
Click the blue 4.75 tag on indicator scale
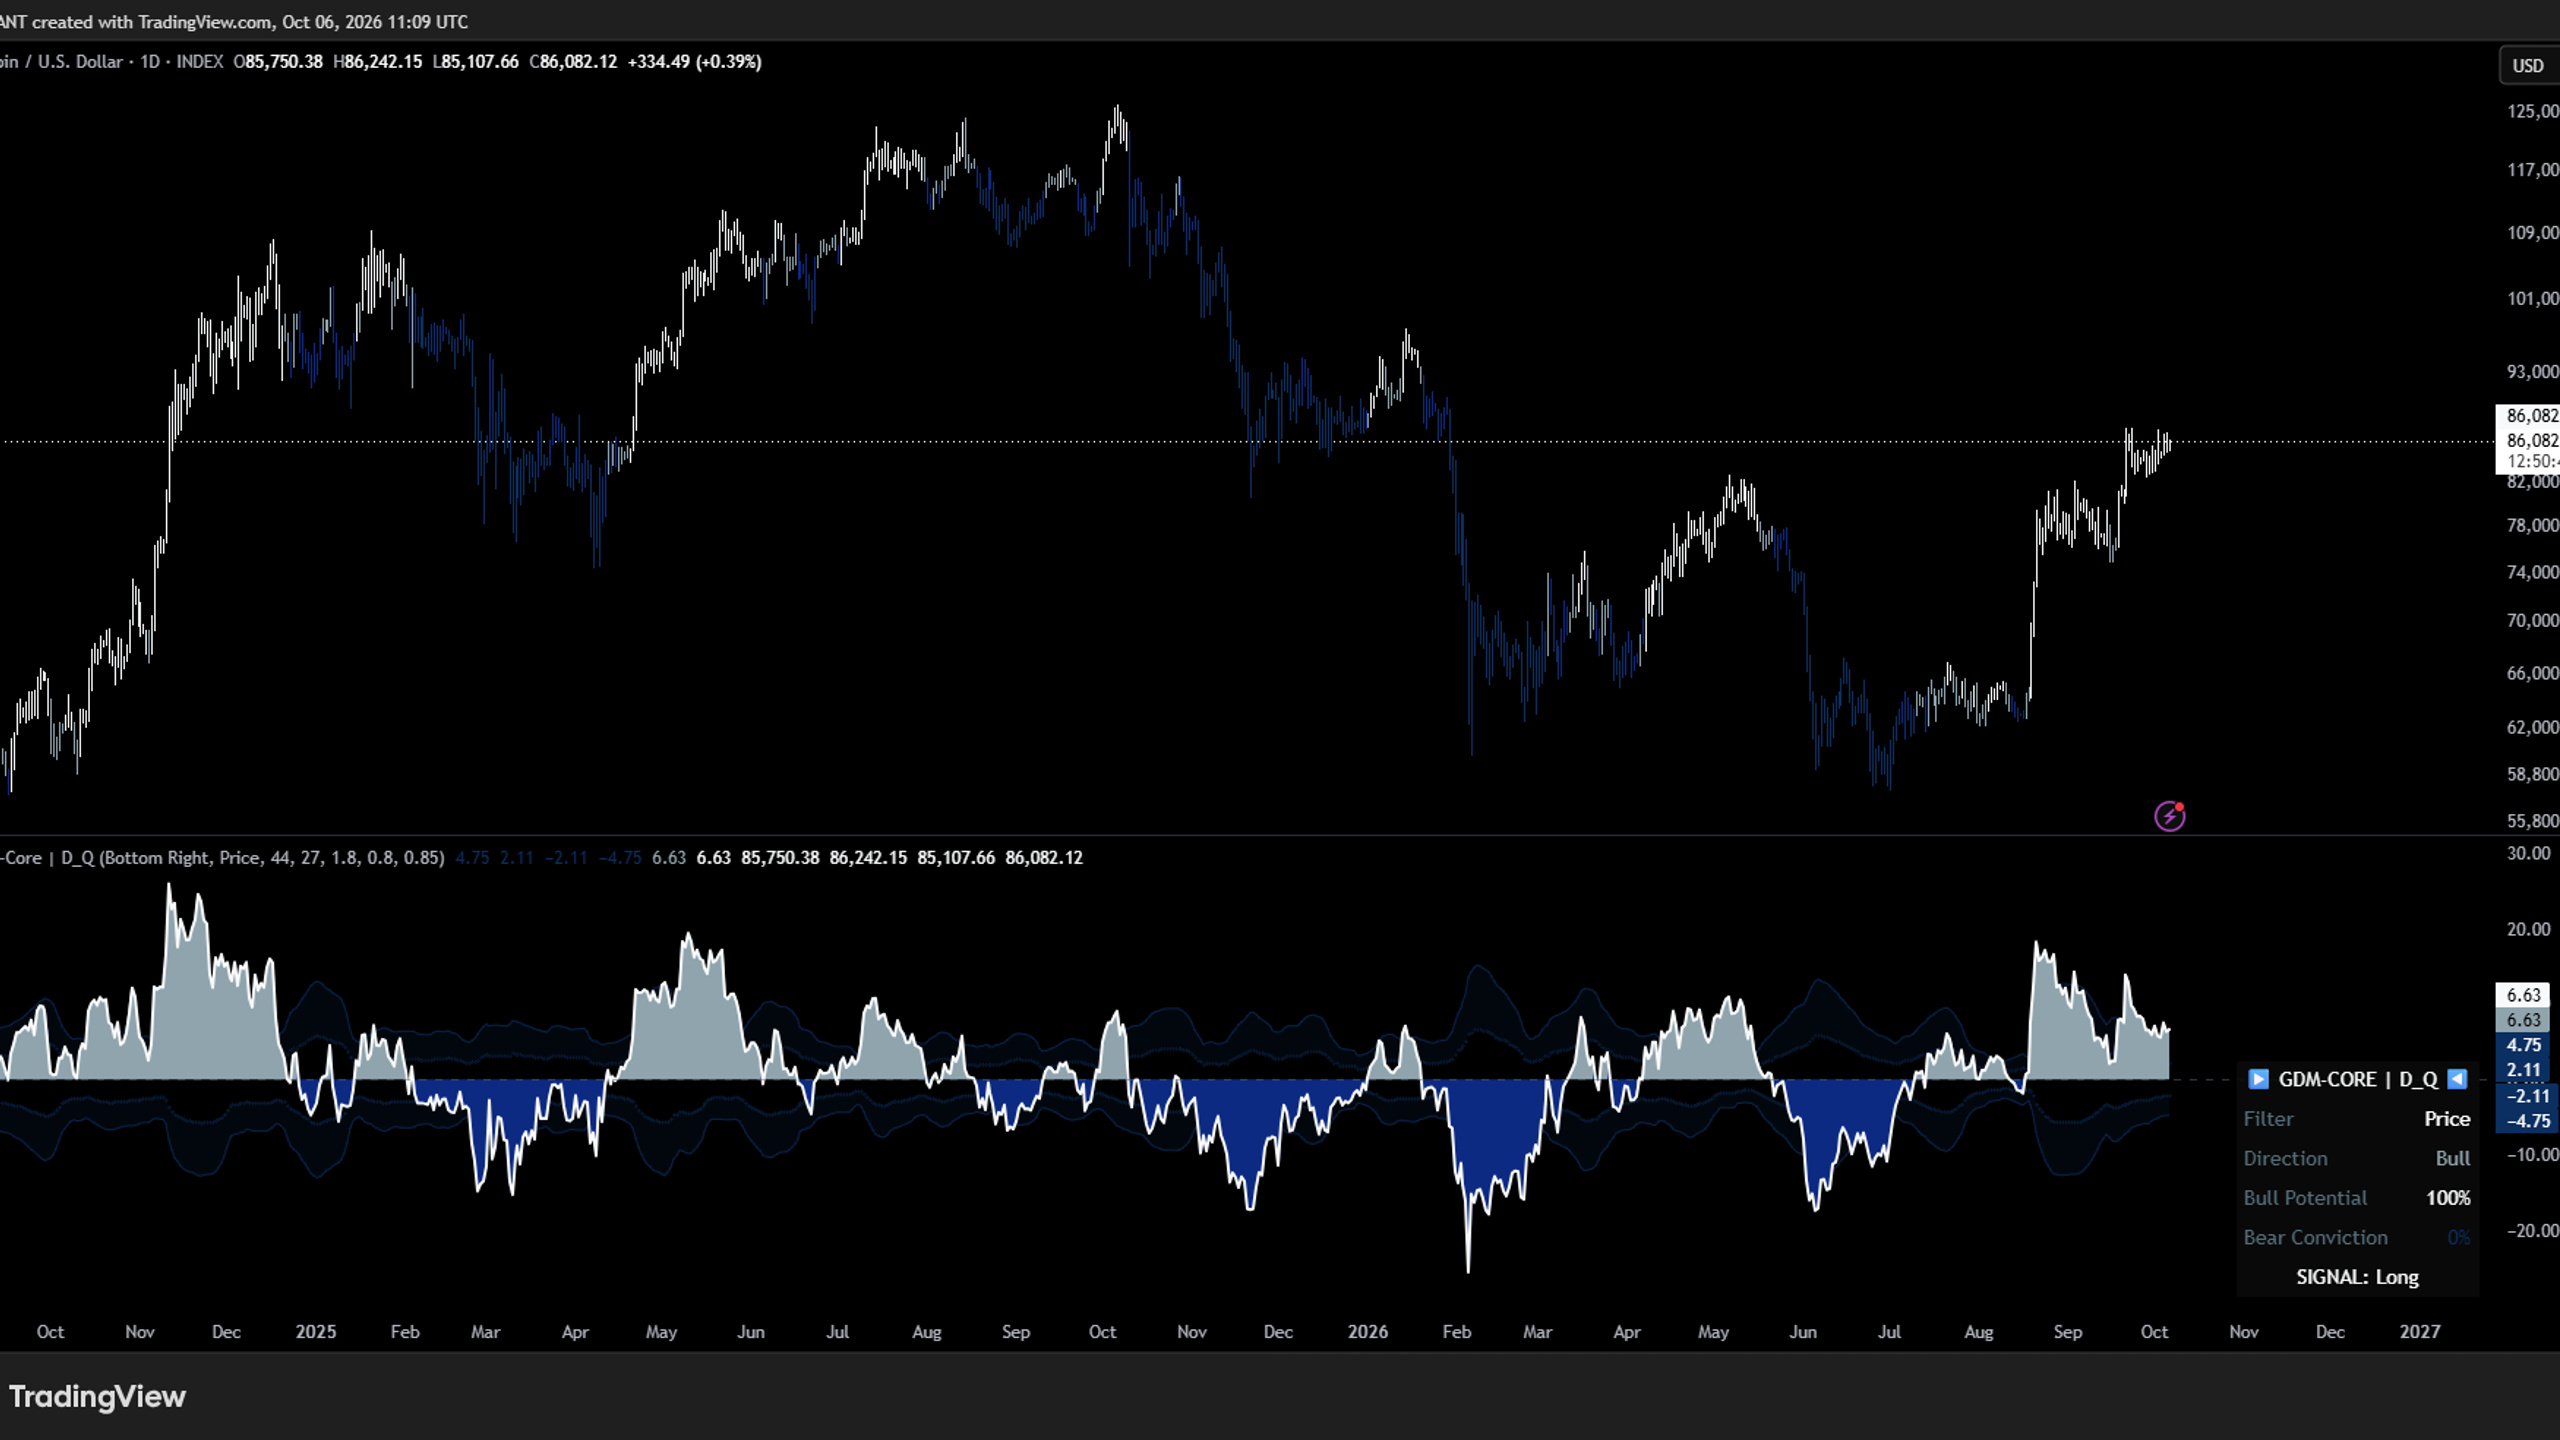2524,1045
